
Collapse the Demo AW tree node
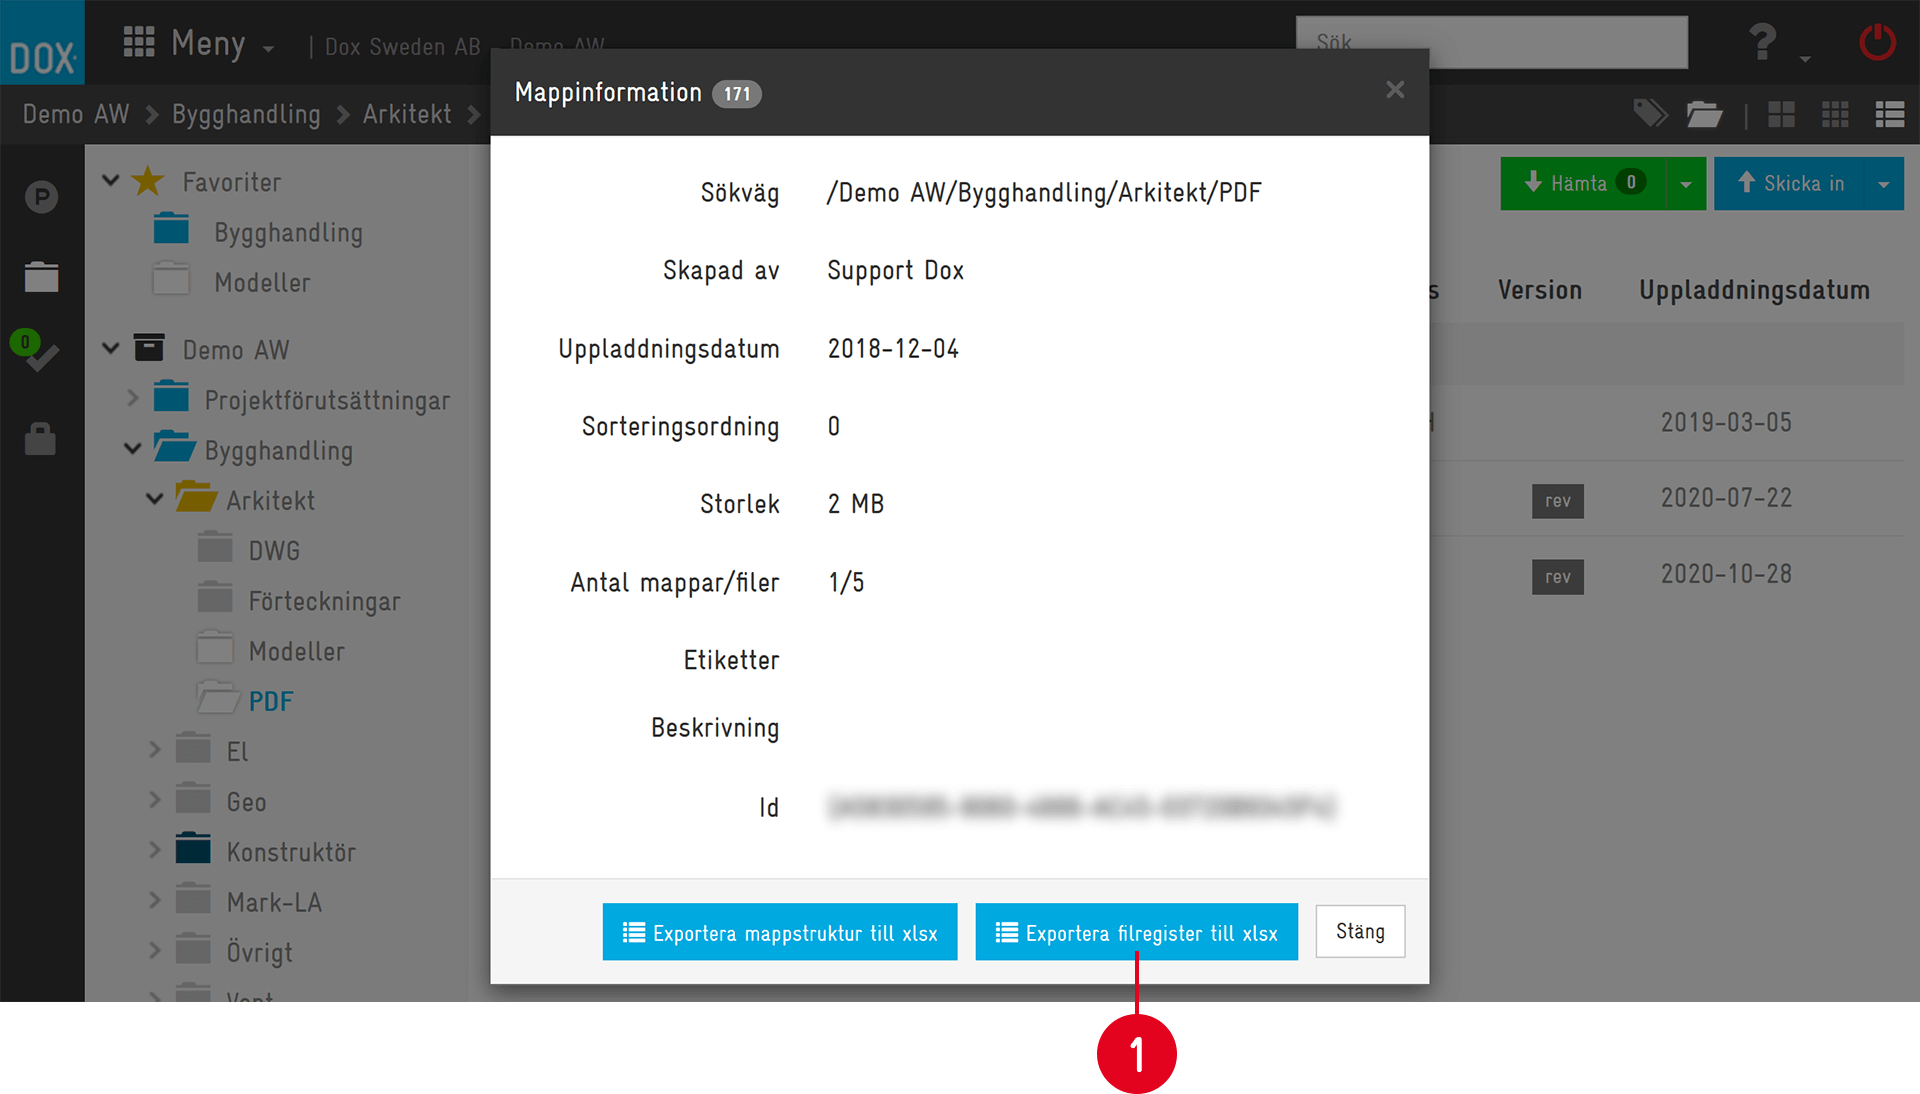click(x=111, y=349)
